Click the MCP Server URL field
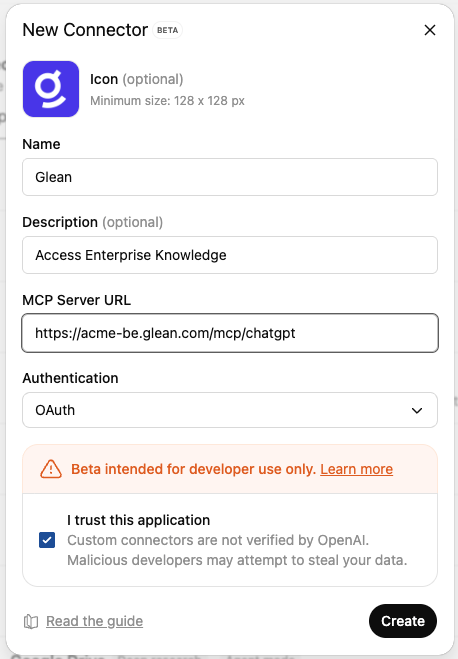 230,333
